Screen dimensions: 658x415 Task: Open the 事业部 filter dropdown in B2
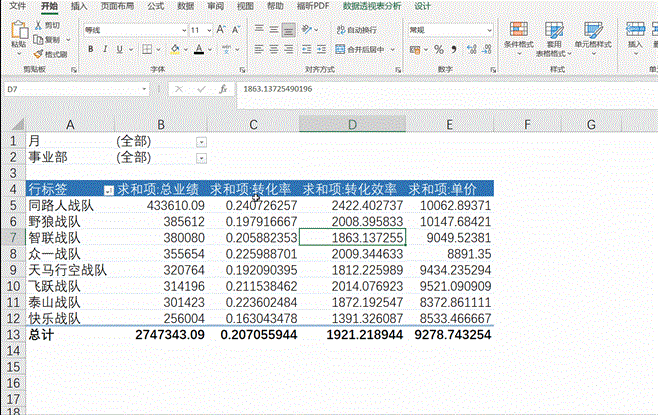point(202,158)
